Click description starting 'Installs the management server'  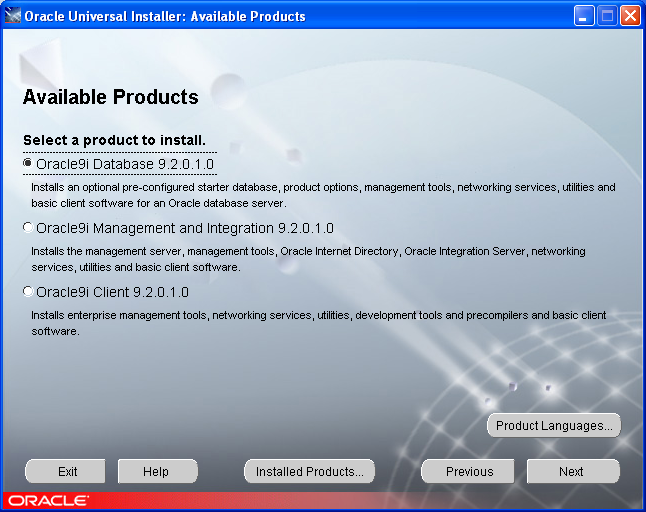pos(308,259)
